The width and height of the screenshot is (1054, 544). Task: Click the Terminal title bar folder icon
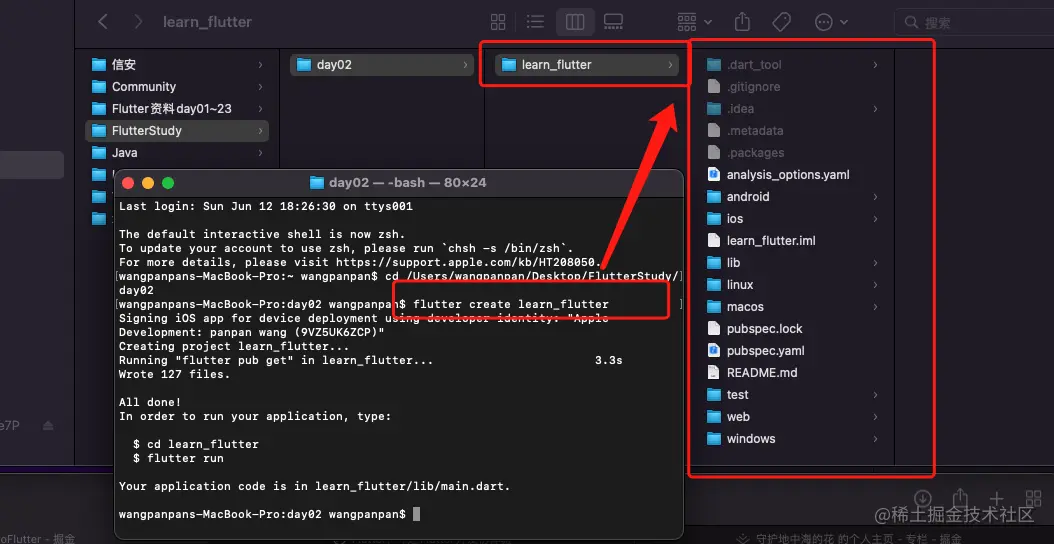click(x=317, y=183)
